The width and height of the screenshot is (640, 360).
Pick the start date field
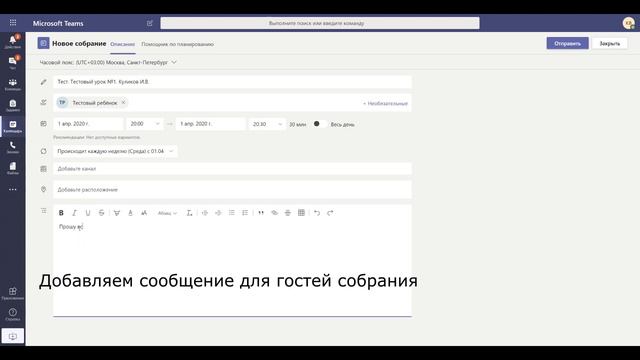[x=88, y=124]
